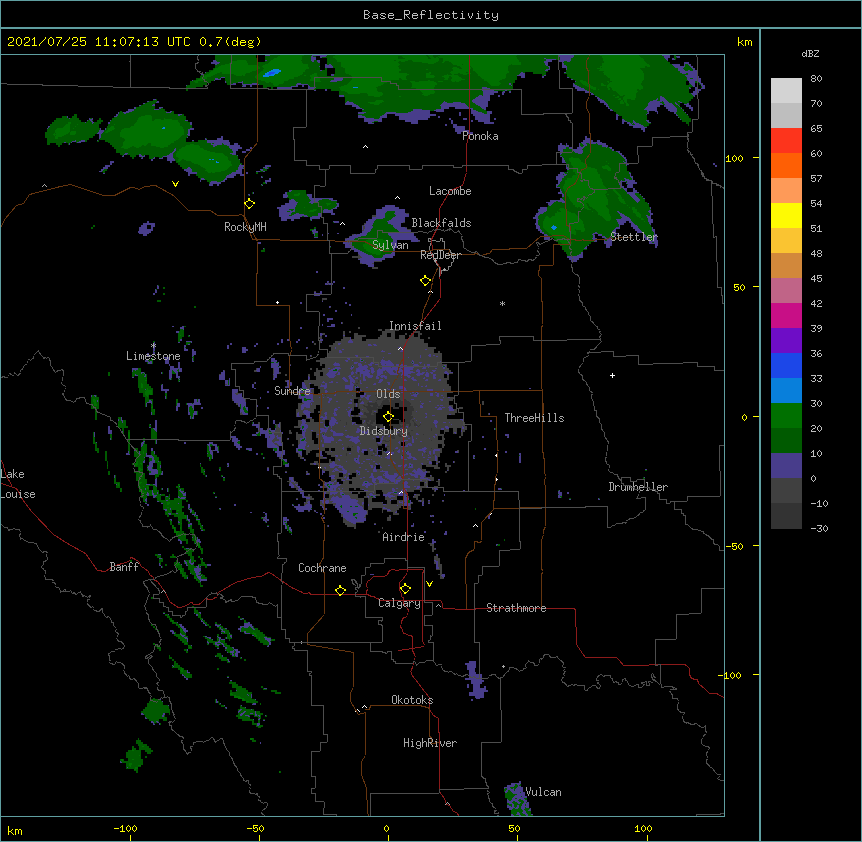Screen dimensions: 862x842
Task: Select the -100 tick on the vertical axis
Action: click(731, 675)
